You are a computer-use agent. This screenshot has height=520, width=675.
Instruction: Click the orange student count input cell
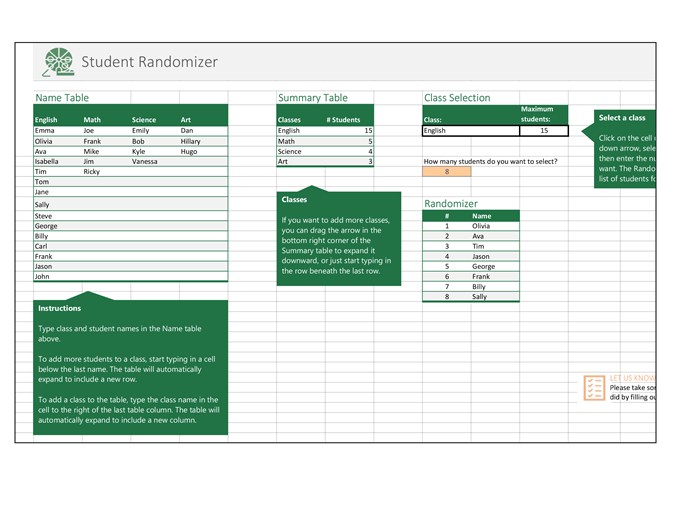pos(446,171)
